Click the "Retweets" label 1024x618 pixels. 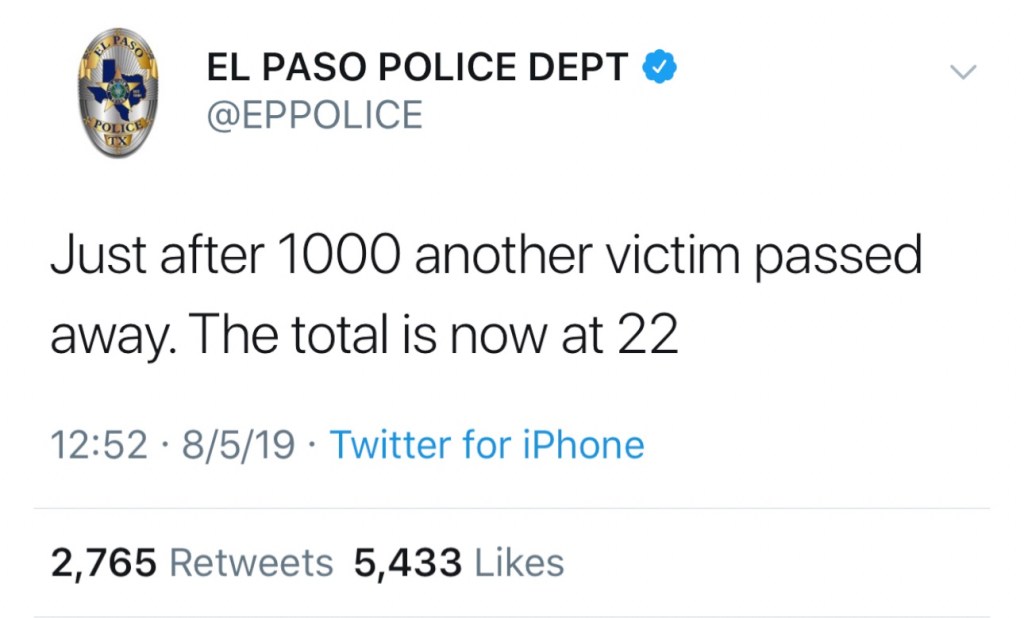point(251,563)
